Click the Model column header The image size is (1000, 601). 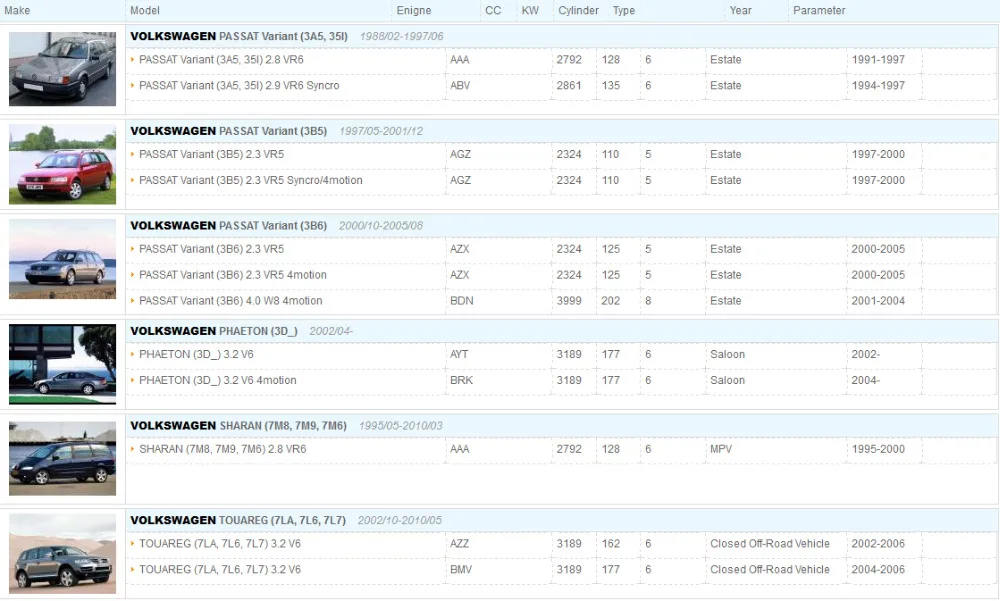[x=145, y=11]
